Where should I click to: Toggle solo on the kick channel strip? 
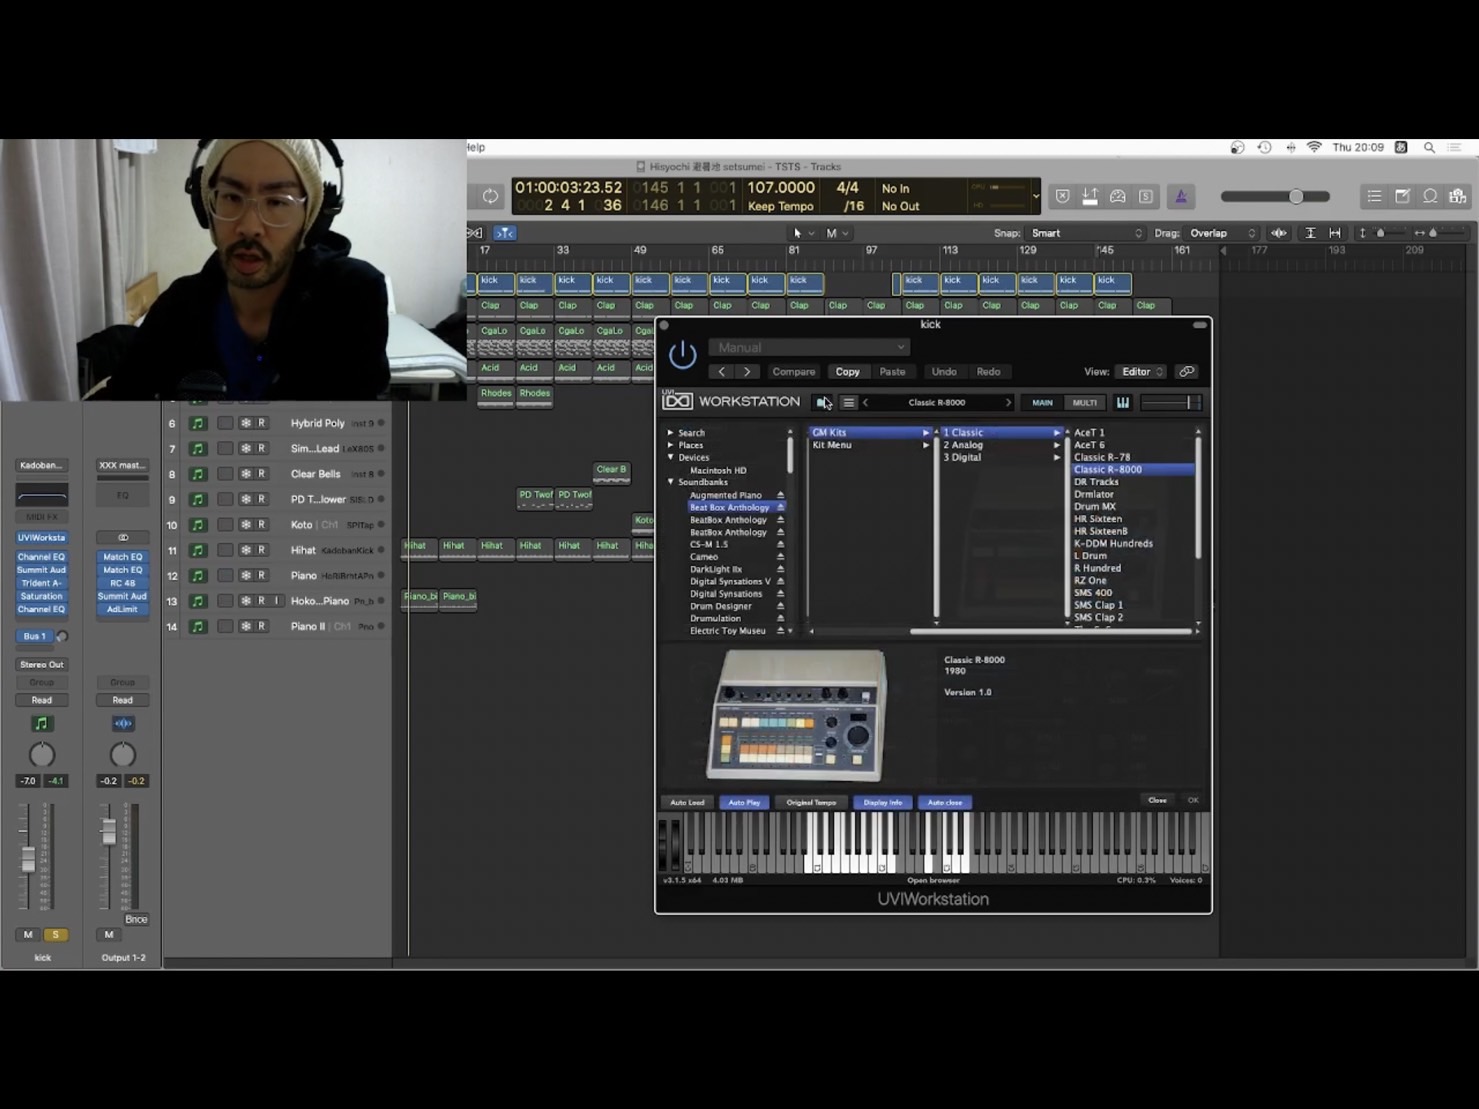click(55, 934)
